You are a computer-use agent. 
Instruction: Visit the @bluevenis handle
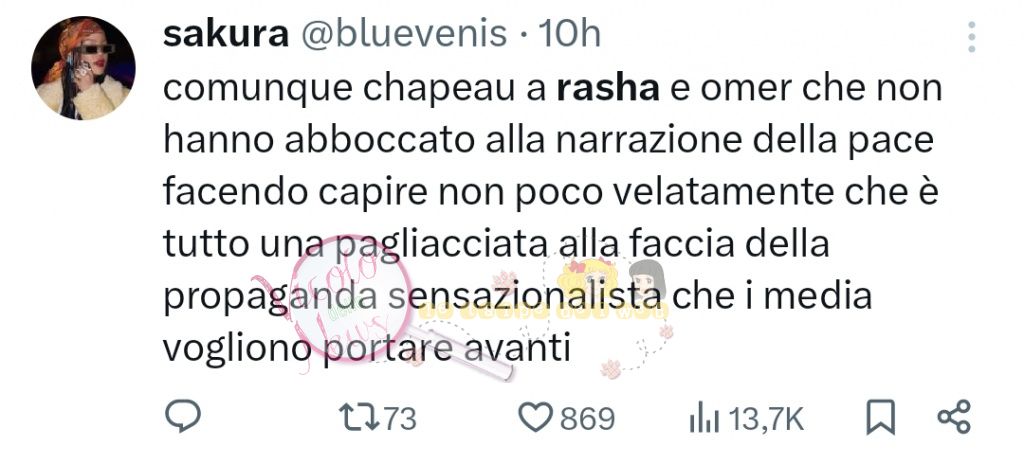click(x=403, y=34)
